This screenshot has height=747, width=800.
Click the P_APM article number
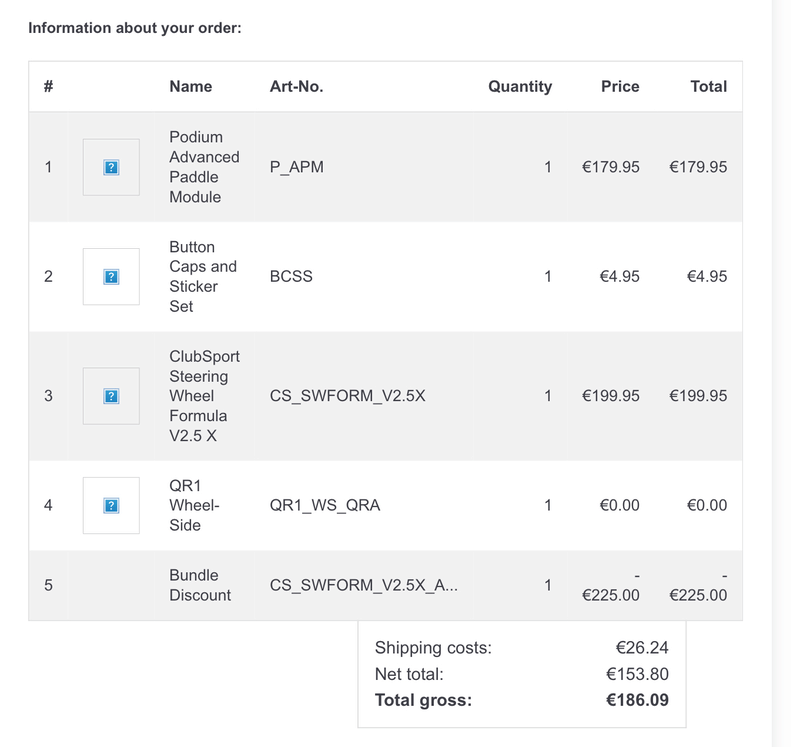click(297, 167)
